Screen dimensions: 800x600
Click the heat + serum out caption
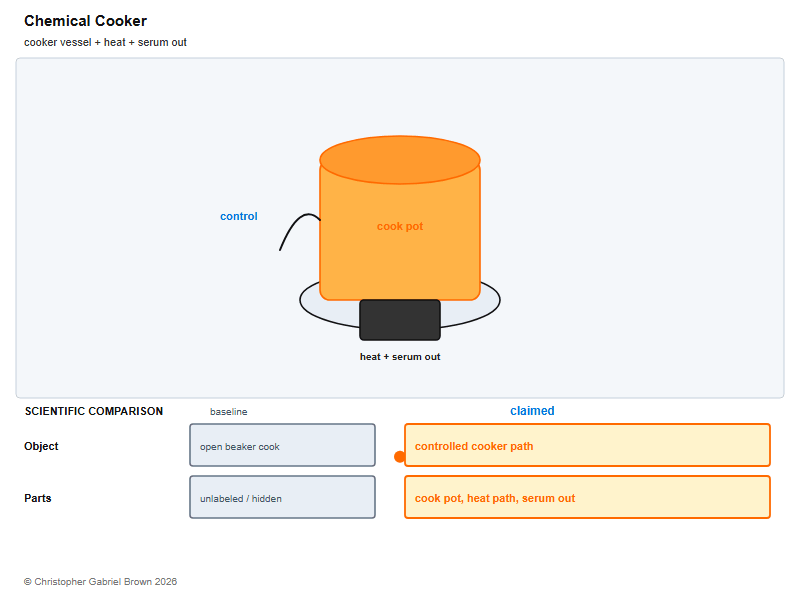(400, 357)
